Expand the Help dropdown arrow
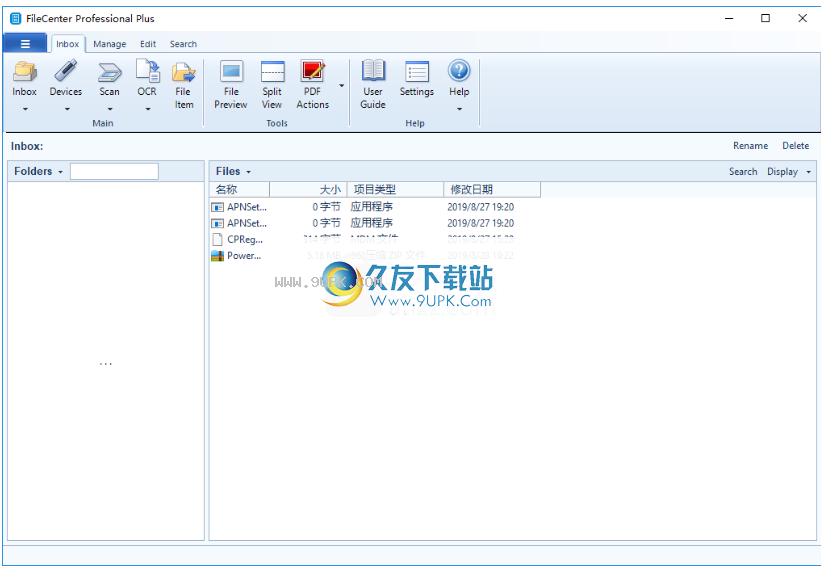The width and height of the screenshot is (821, 569). tap(459, 109)
